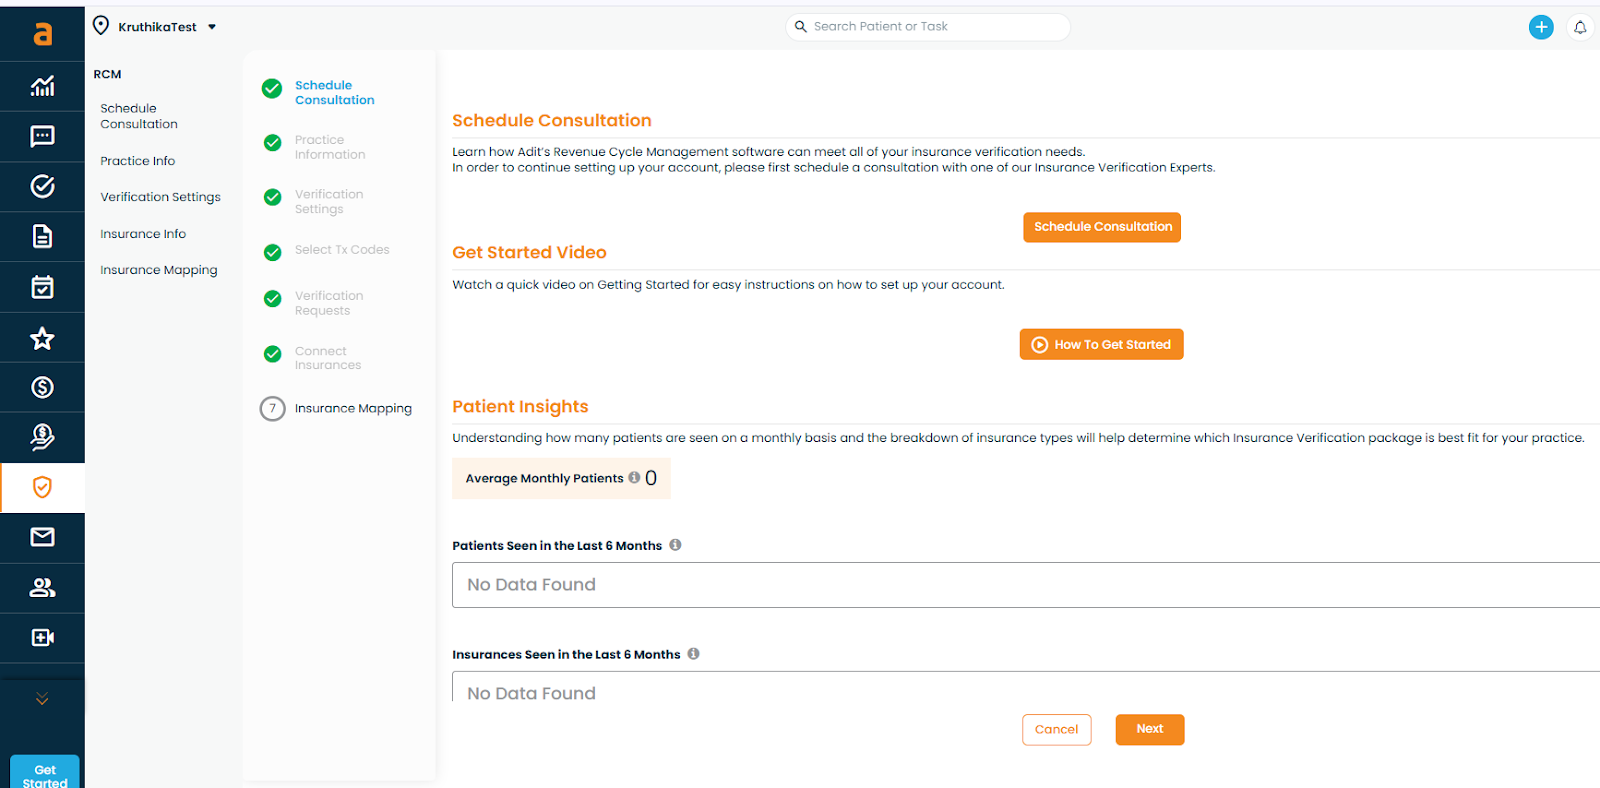Open Insurance Info in the RCM menu
The image size is (1600, 788).
tap(143, 234)
